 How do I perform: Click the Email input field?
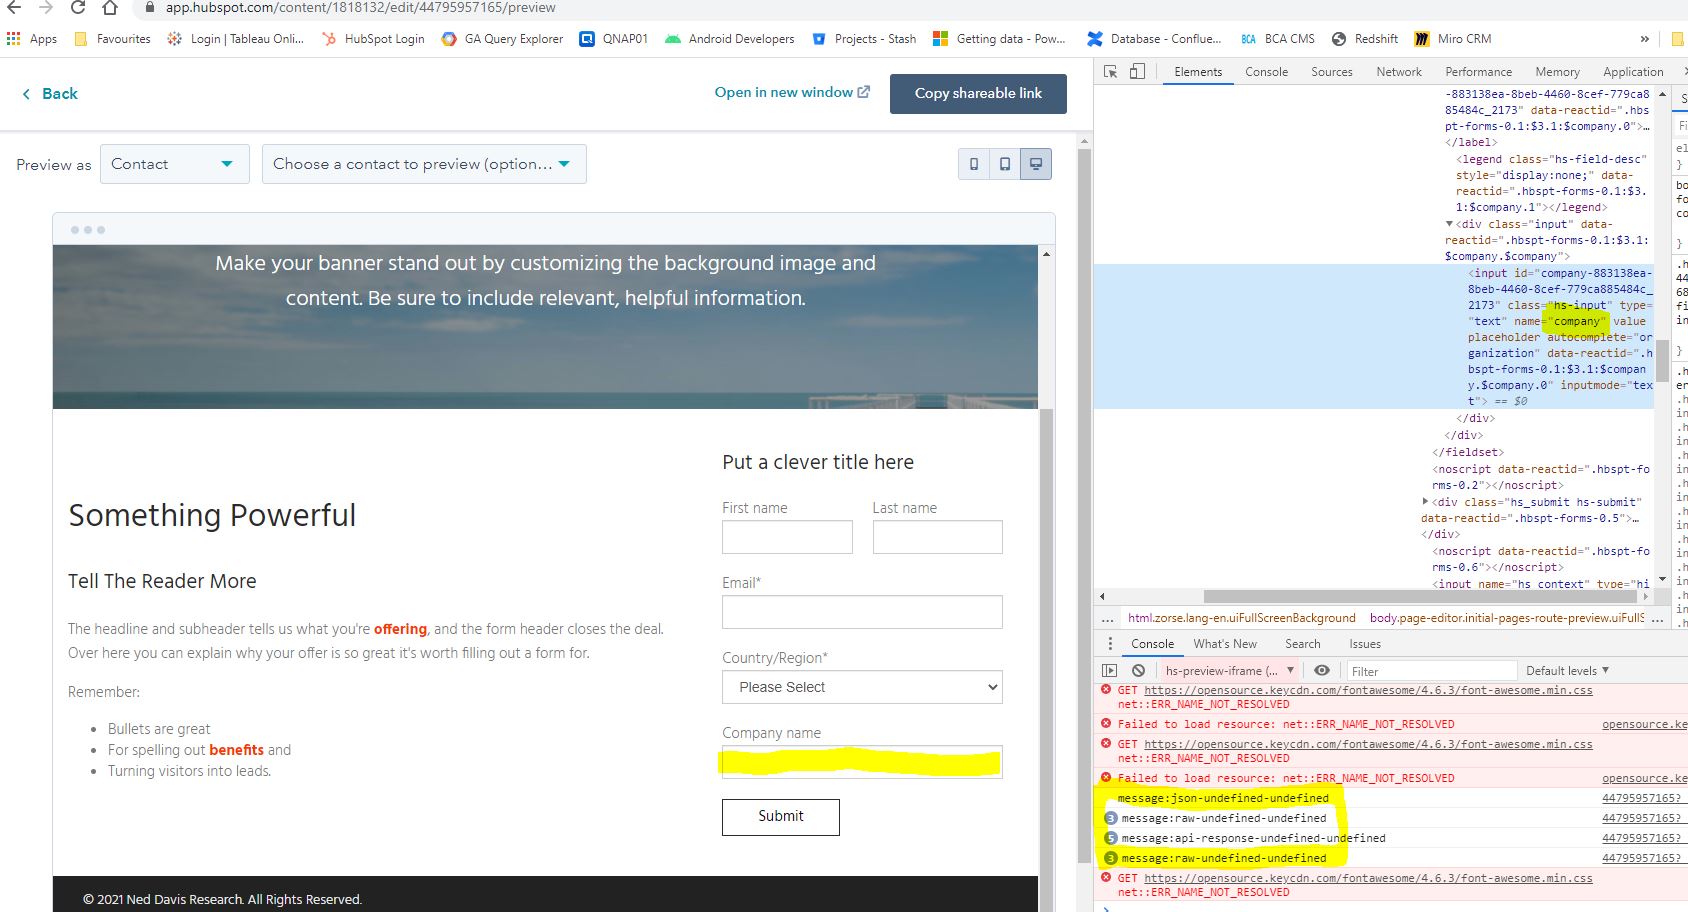862,612
